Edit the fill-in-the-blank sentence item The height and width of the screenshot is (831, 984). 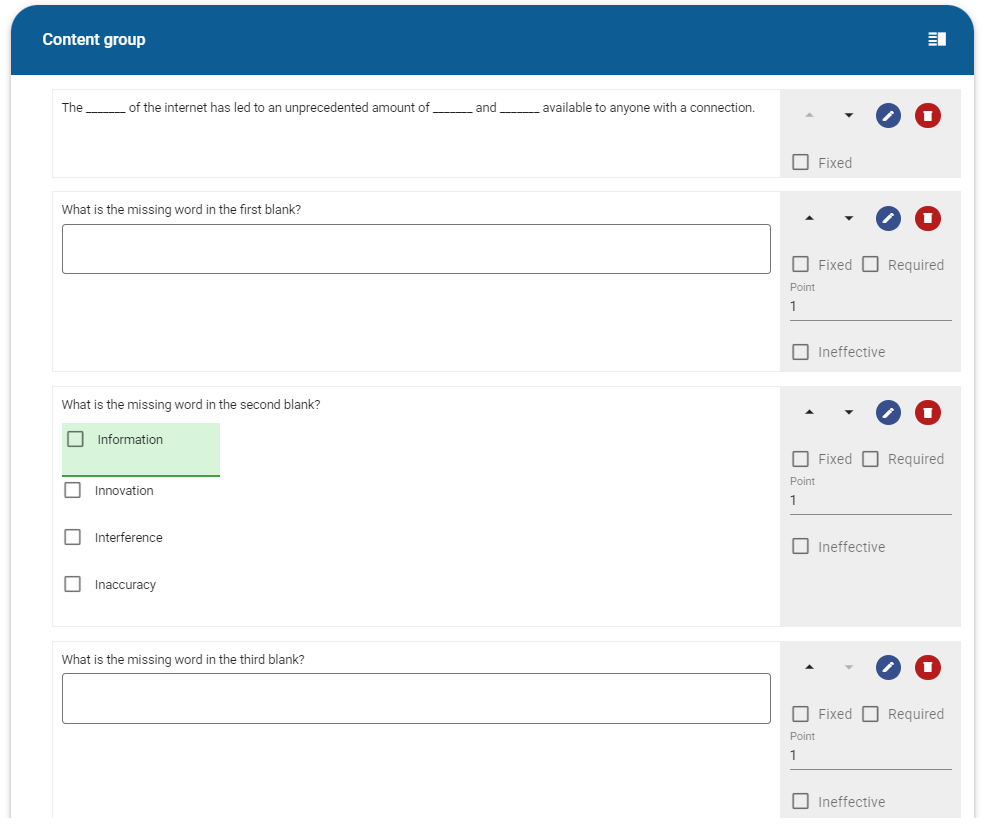pos(888,115)
